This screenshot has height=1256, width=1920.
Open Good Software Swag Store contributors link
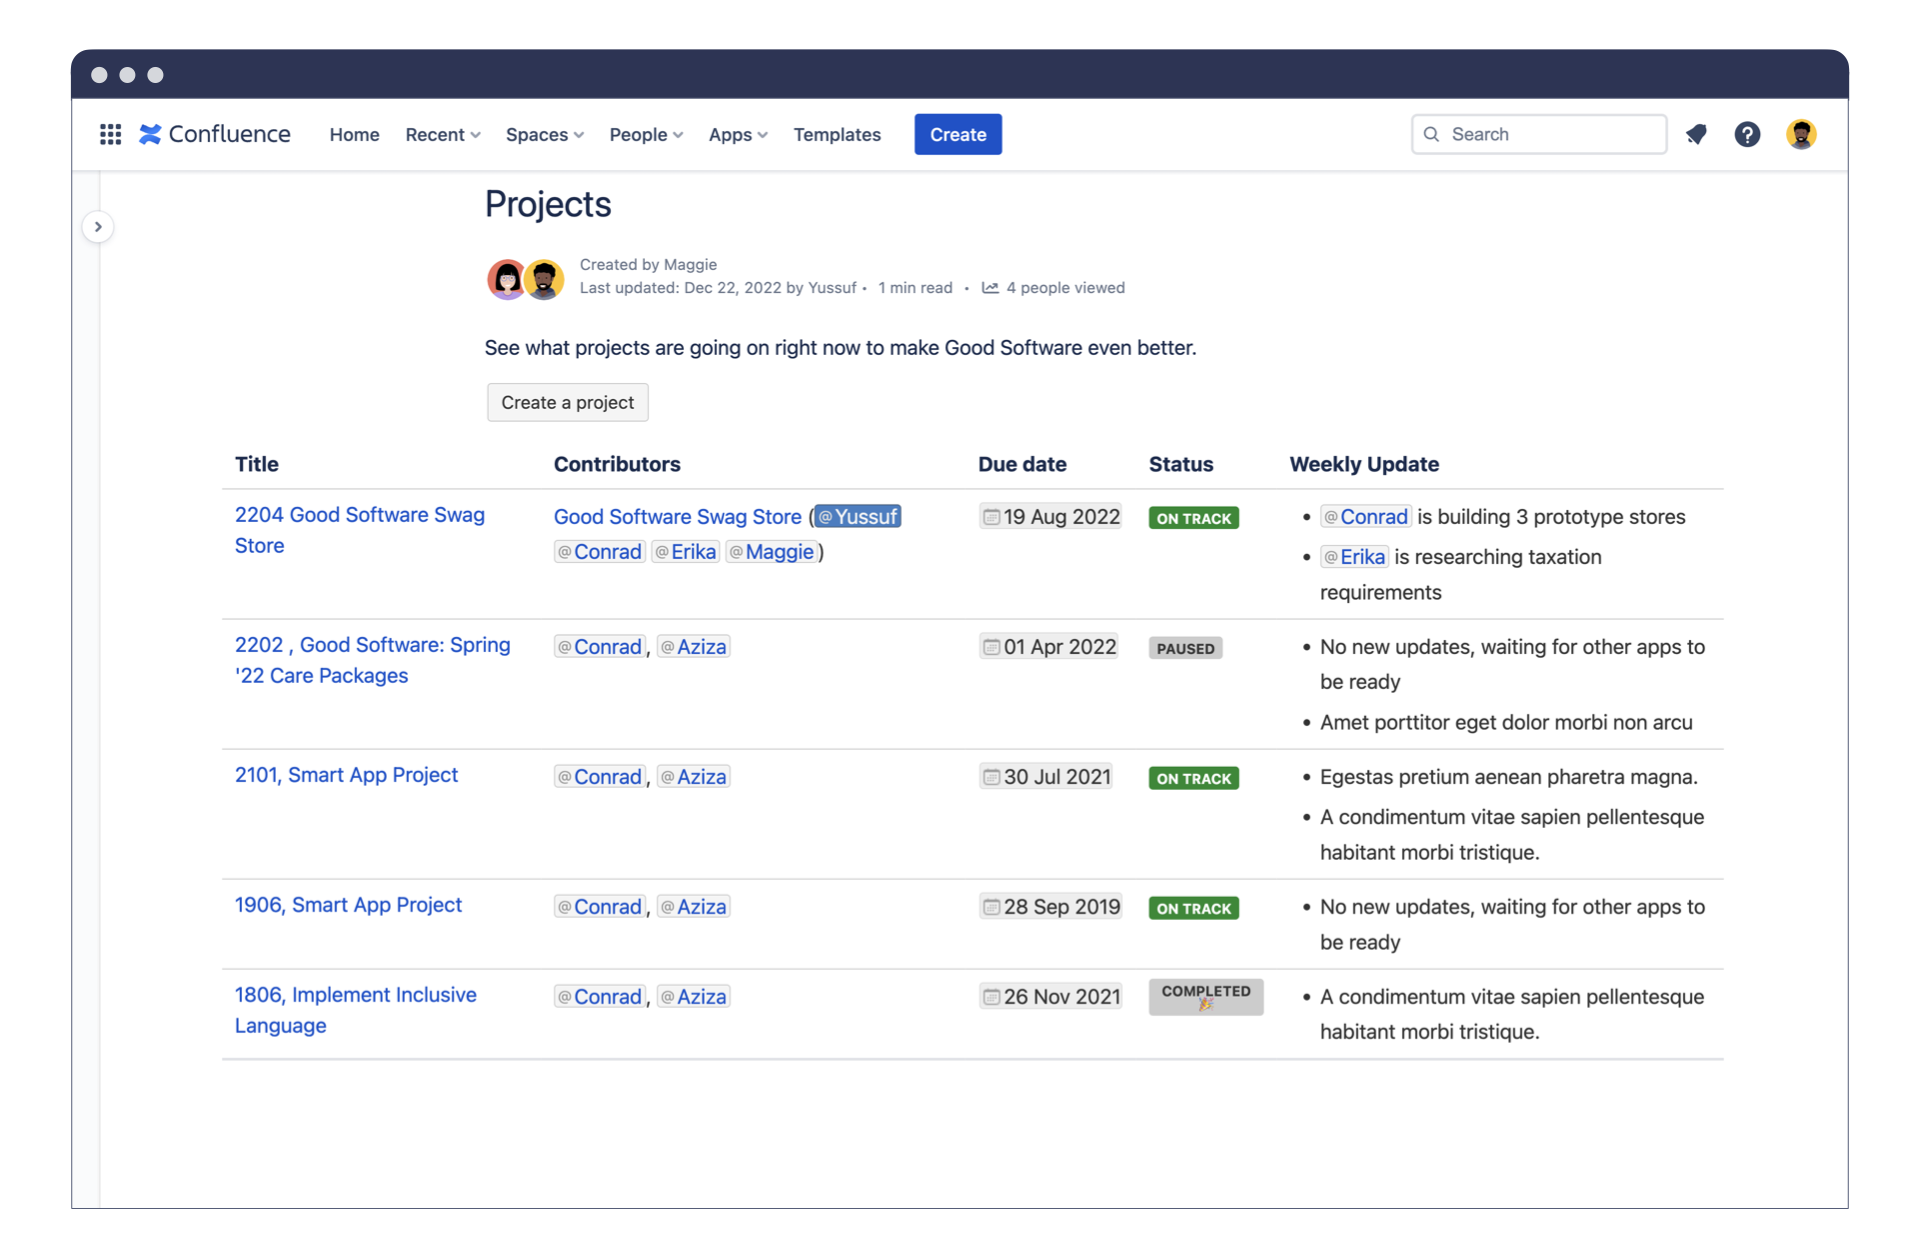(x=678, y=517)
